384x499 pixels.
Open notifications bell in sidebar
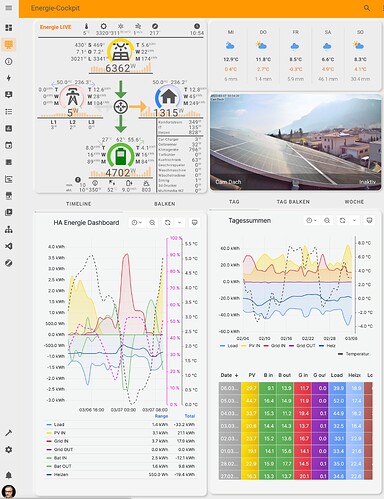(x=9, y=475)
